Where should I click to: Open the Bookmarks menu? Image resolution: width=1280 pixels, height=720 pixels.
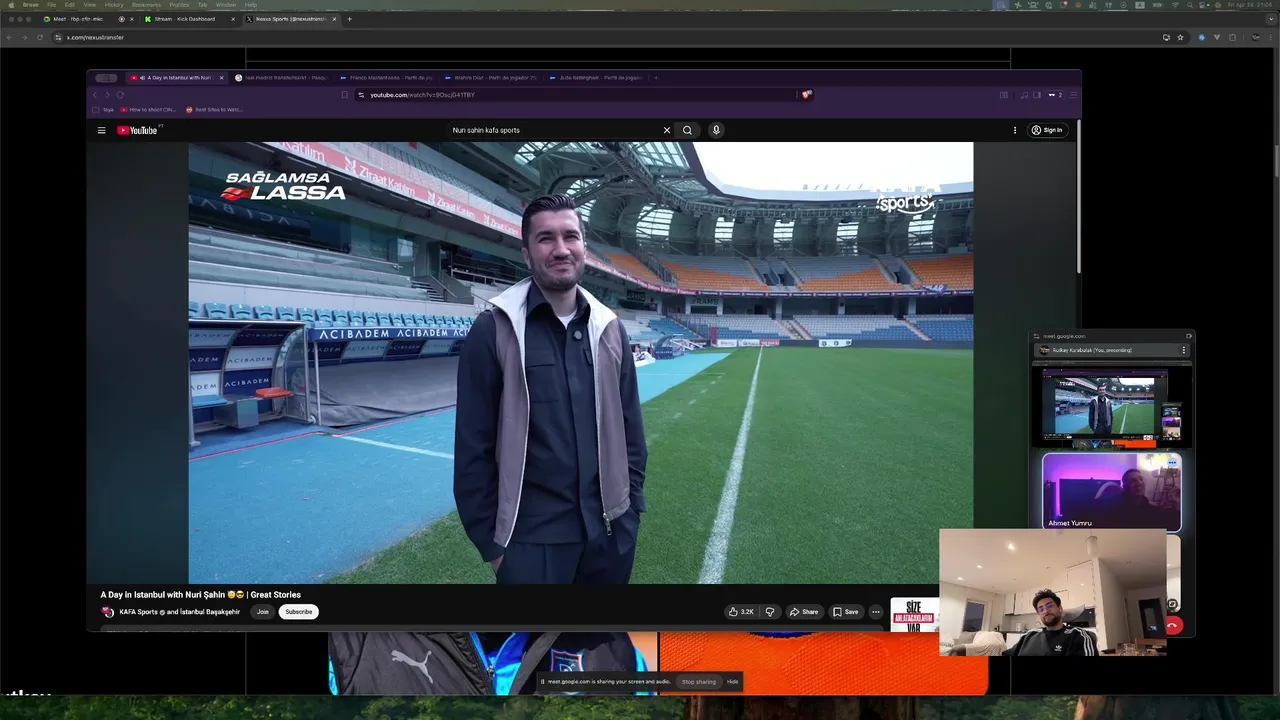(x=146, y=4)
